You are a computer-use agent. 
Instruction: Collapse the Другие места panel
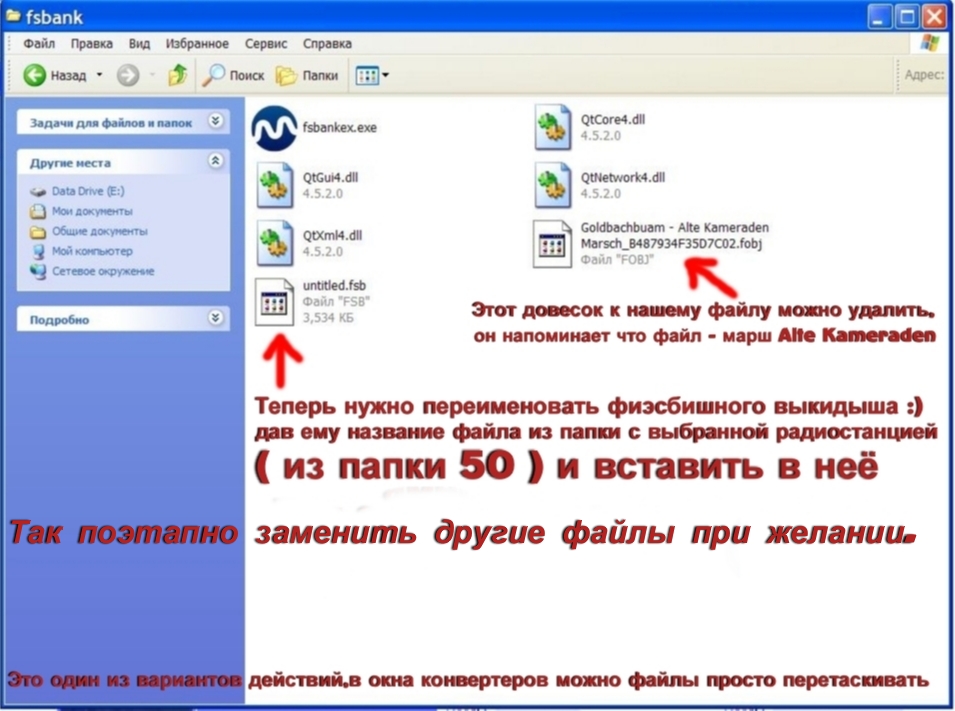click(x=215, y=161)
